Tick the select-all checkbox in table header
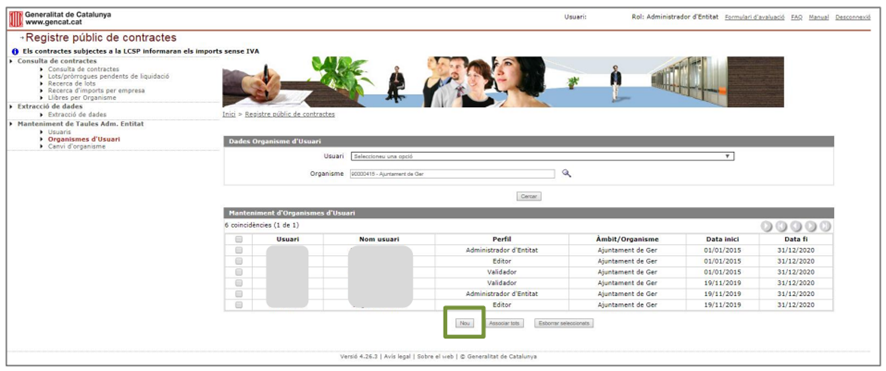886x371 pixels. 238,239
